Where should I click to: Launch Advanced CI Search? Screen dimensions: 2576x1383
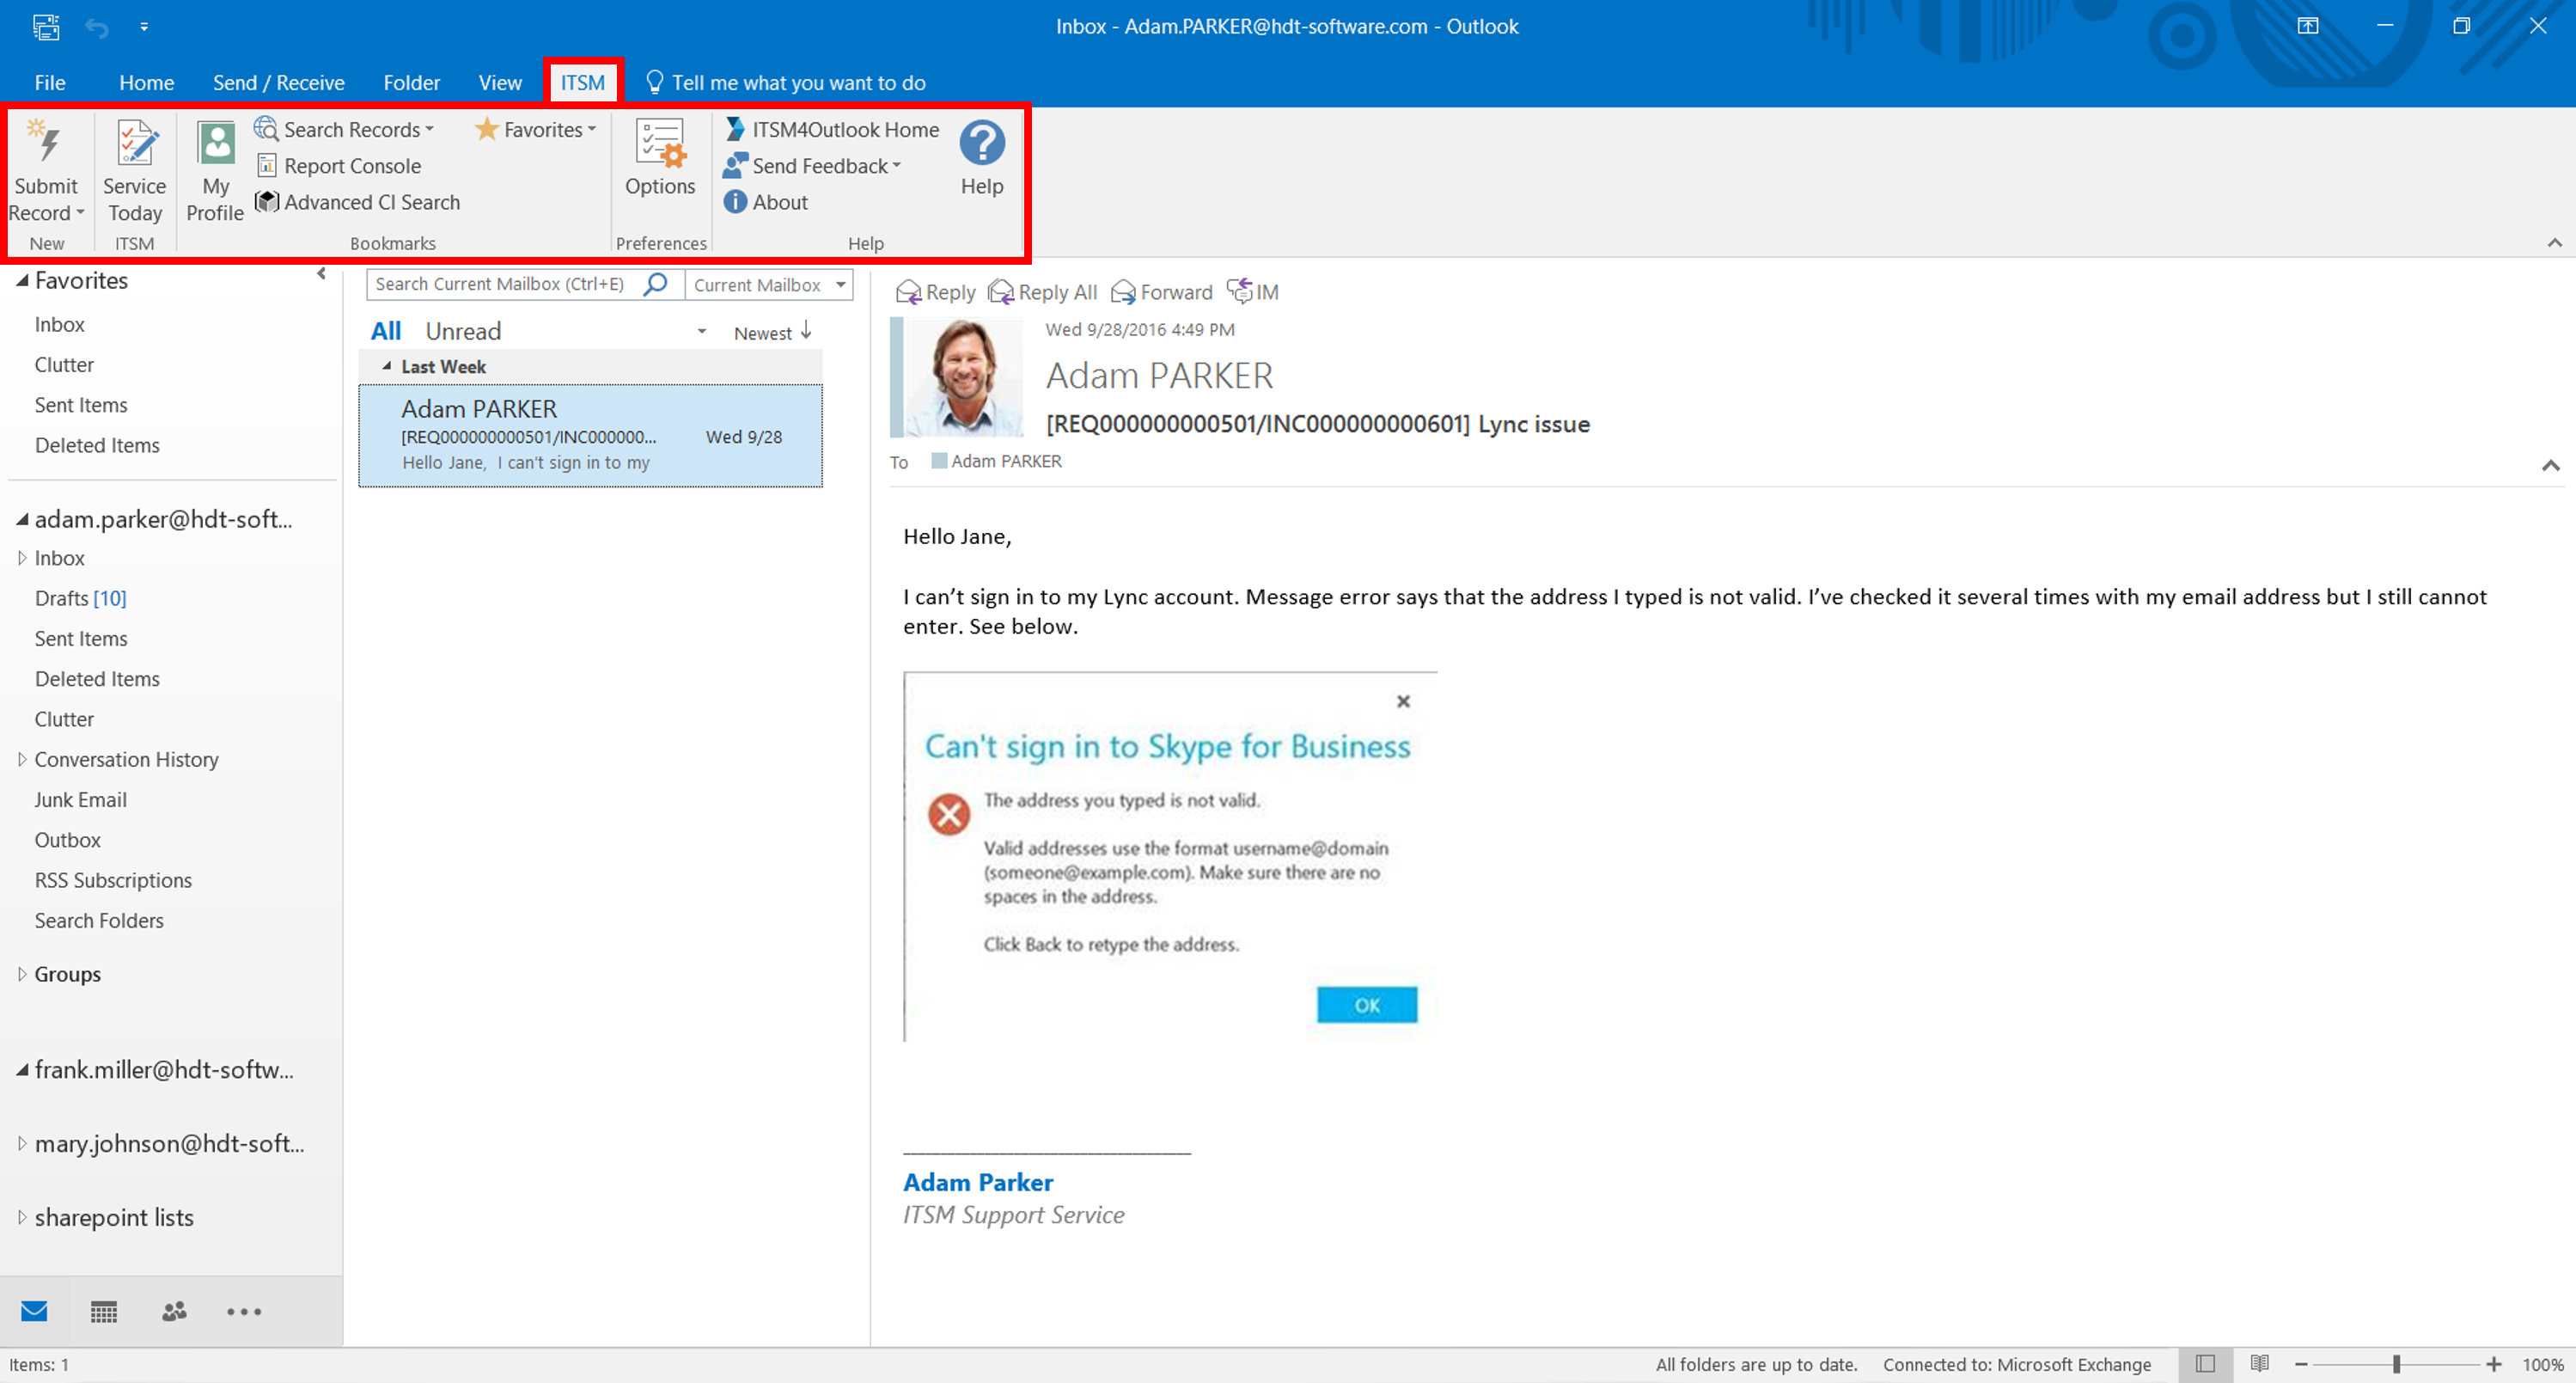357,202
